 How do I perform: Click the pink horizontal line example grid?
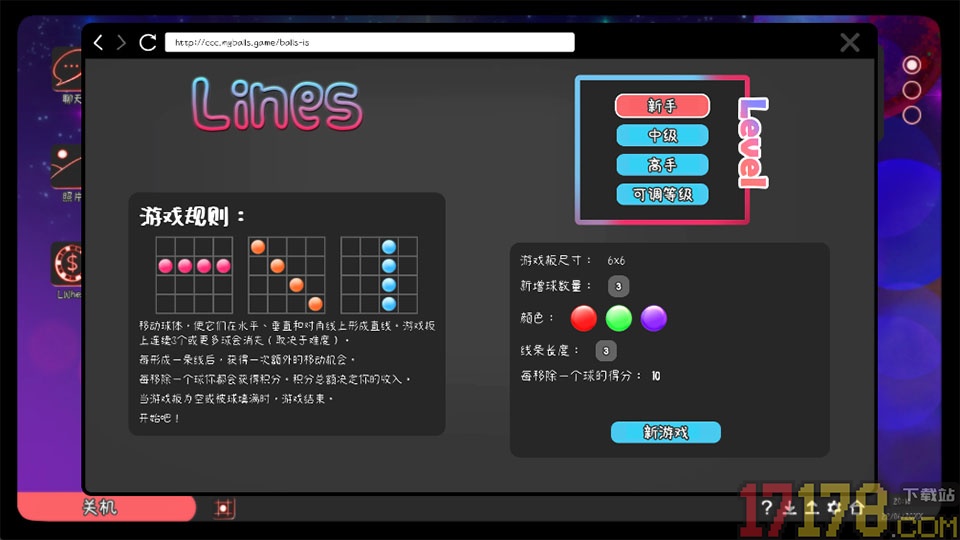click(x=194, y=275)
